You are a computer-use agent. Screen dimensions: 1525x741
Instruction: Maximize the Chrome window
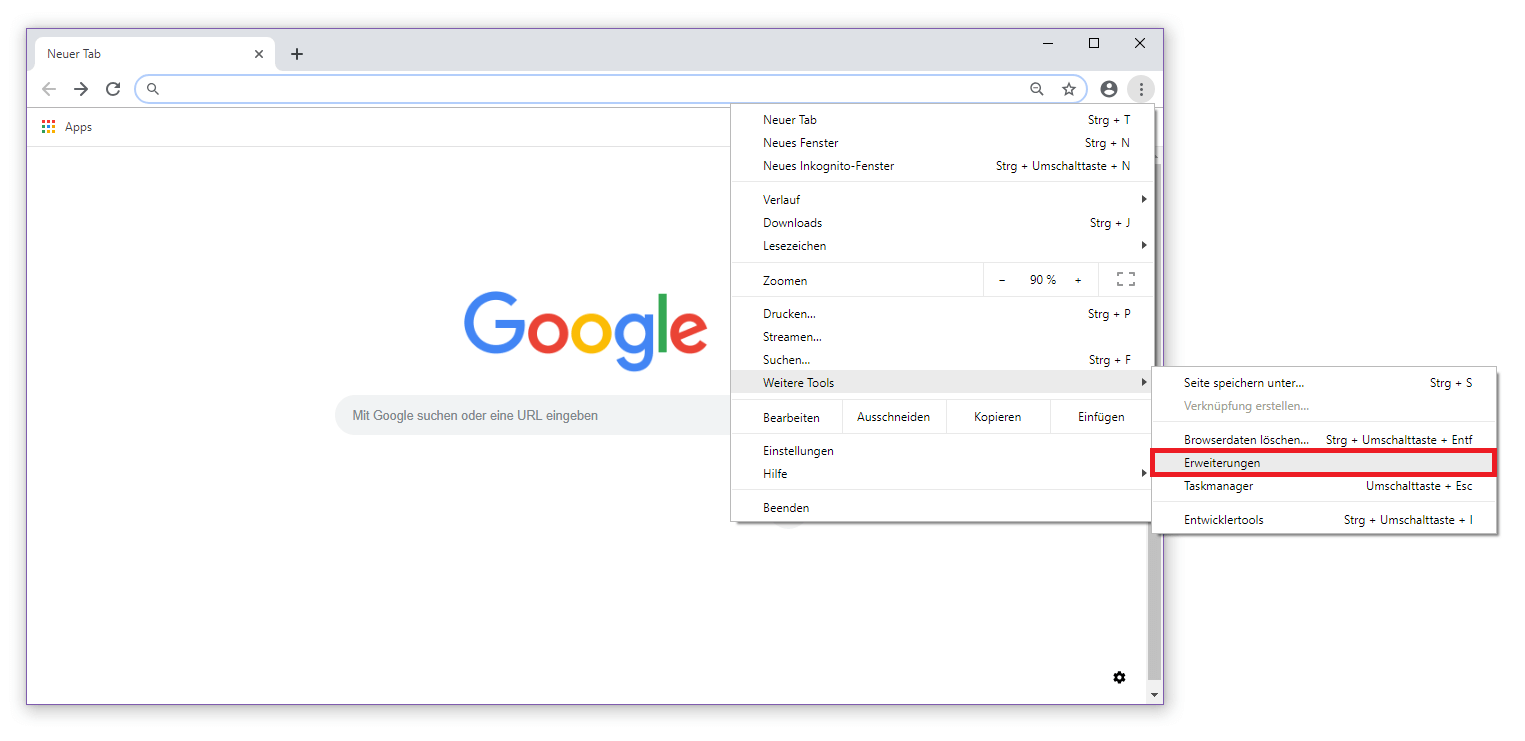click(x=1094, y=44)
